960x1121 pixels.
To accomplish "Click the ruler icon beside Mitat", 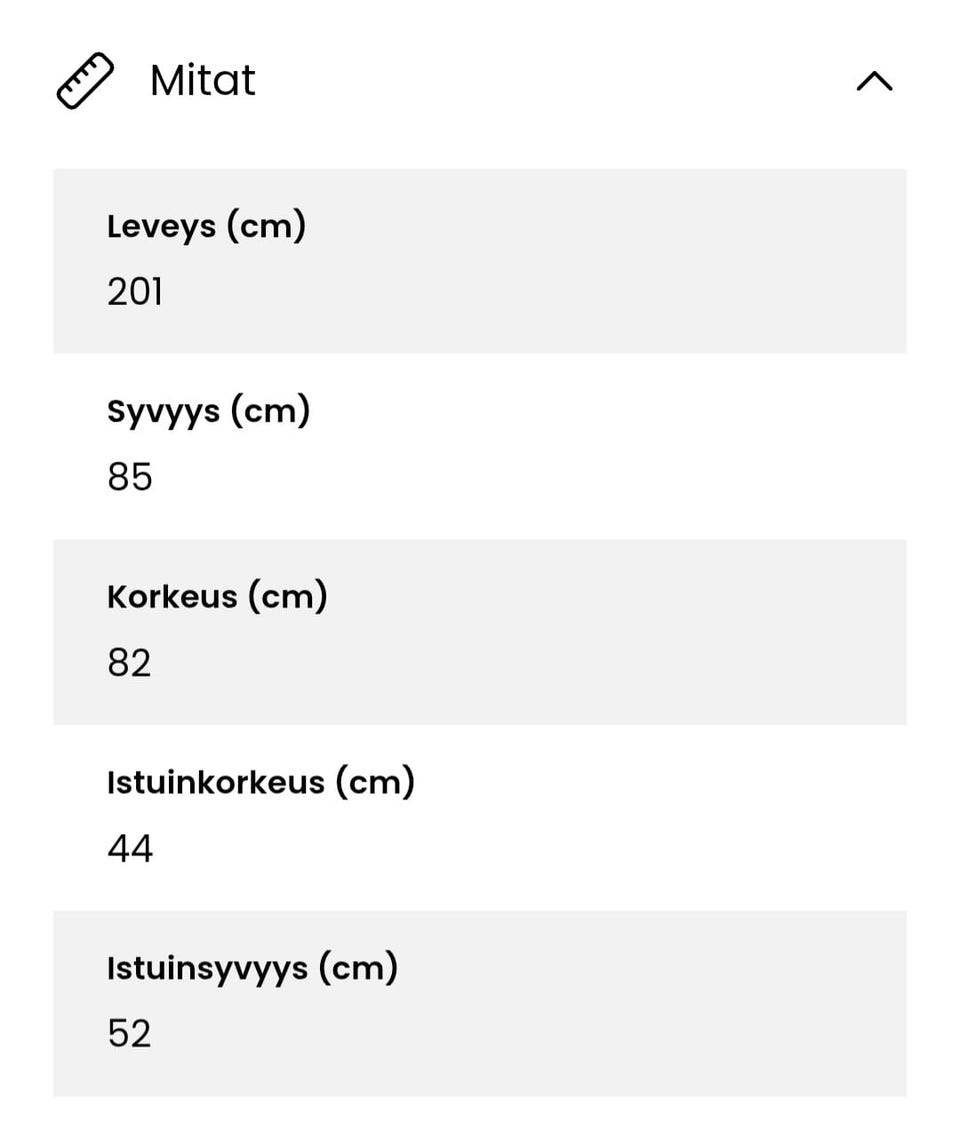I will (85, 81).
